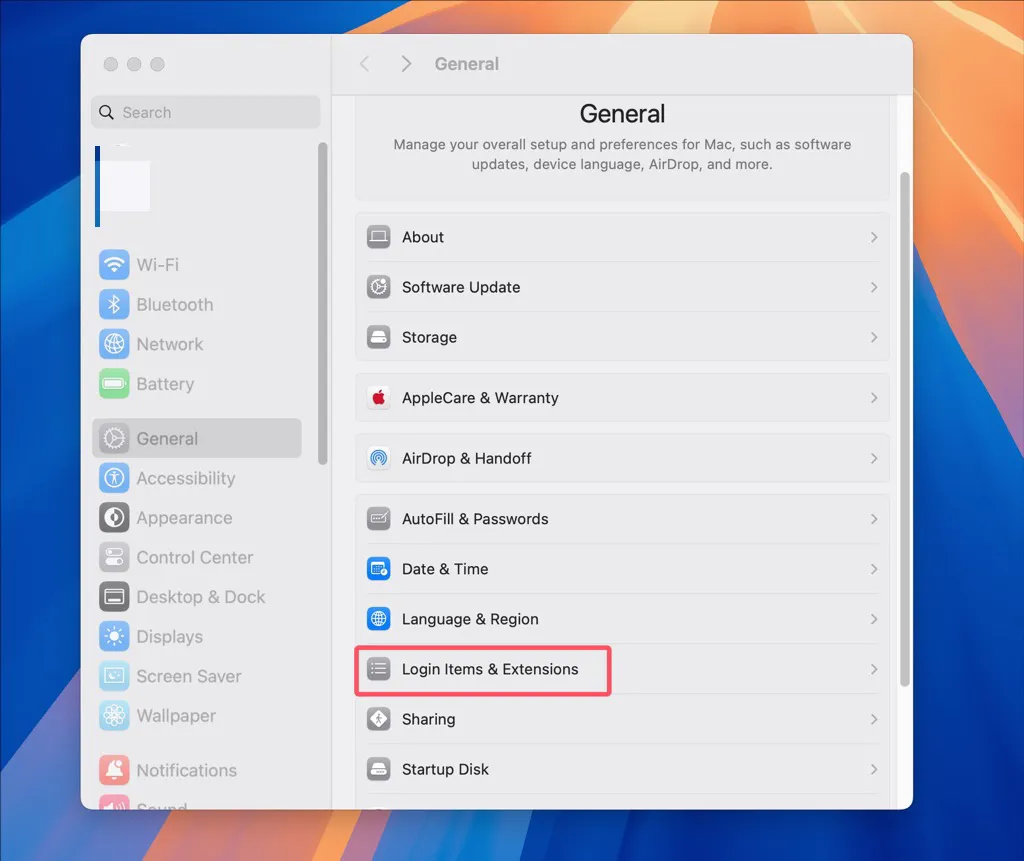
Task: Click the search magnifying glass icon
Action: (x=106, y=112)
